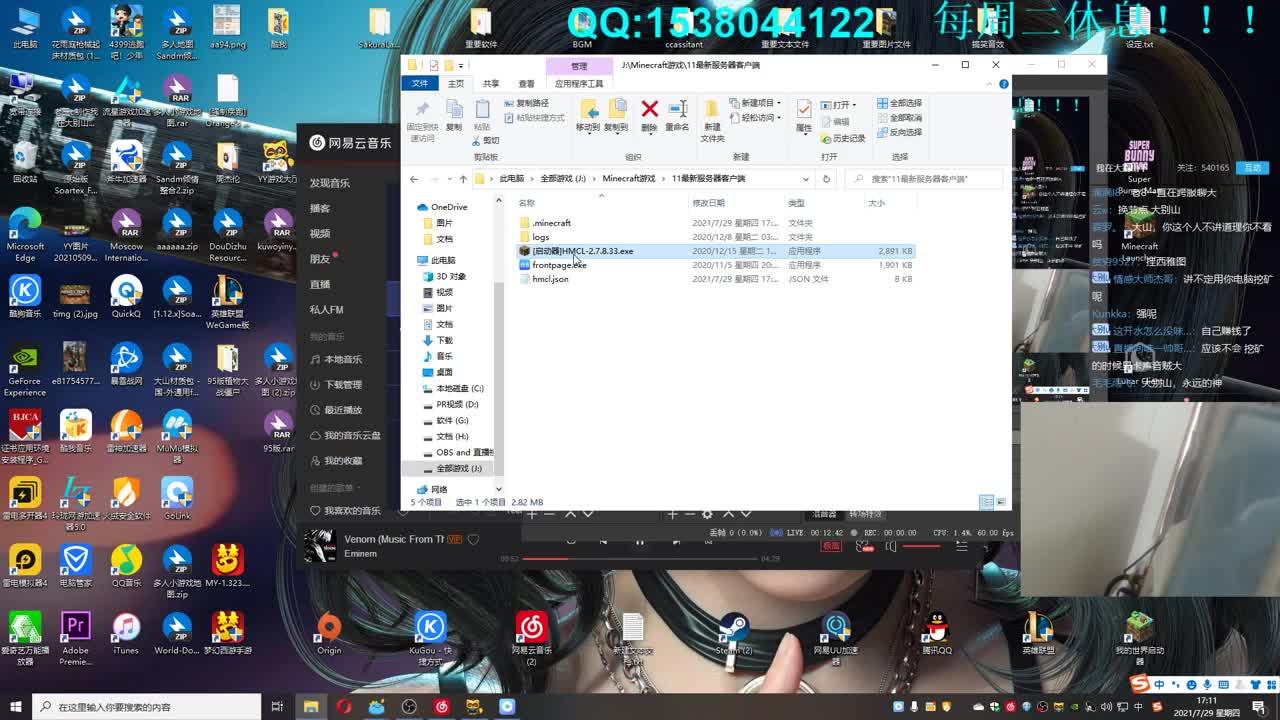The width and height of the screenshot is (1280, 720).
Task: Click the Cut scissors button
Action: (x=485, y=140)
